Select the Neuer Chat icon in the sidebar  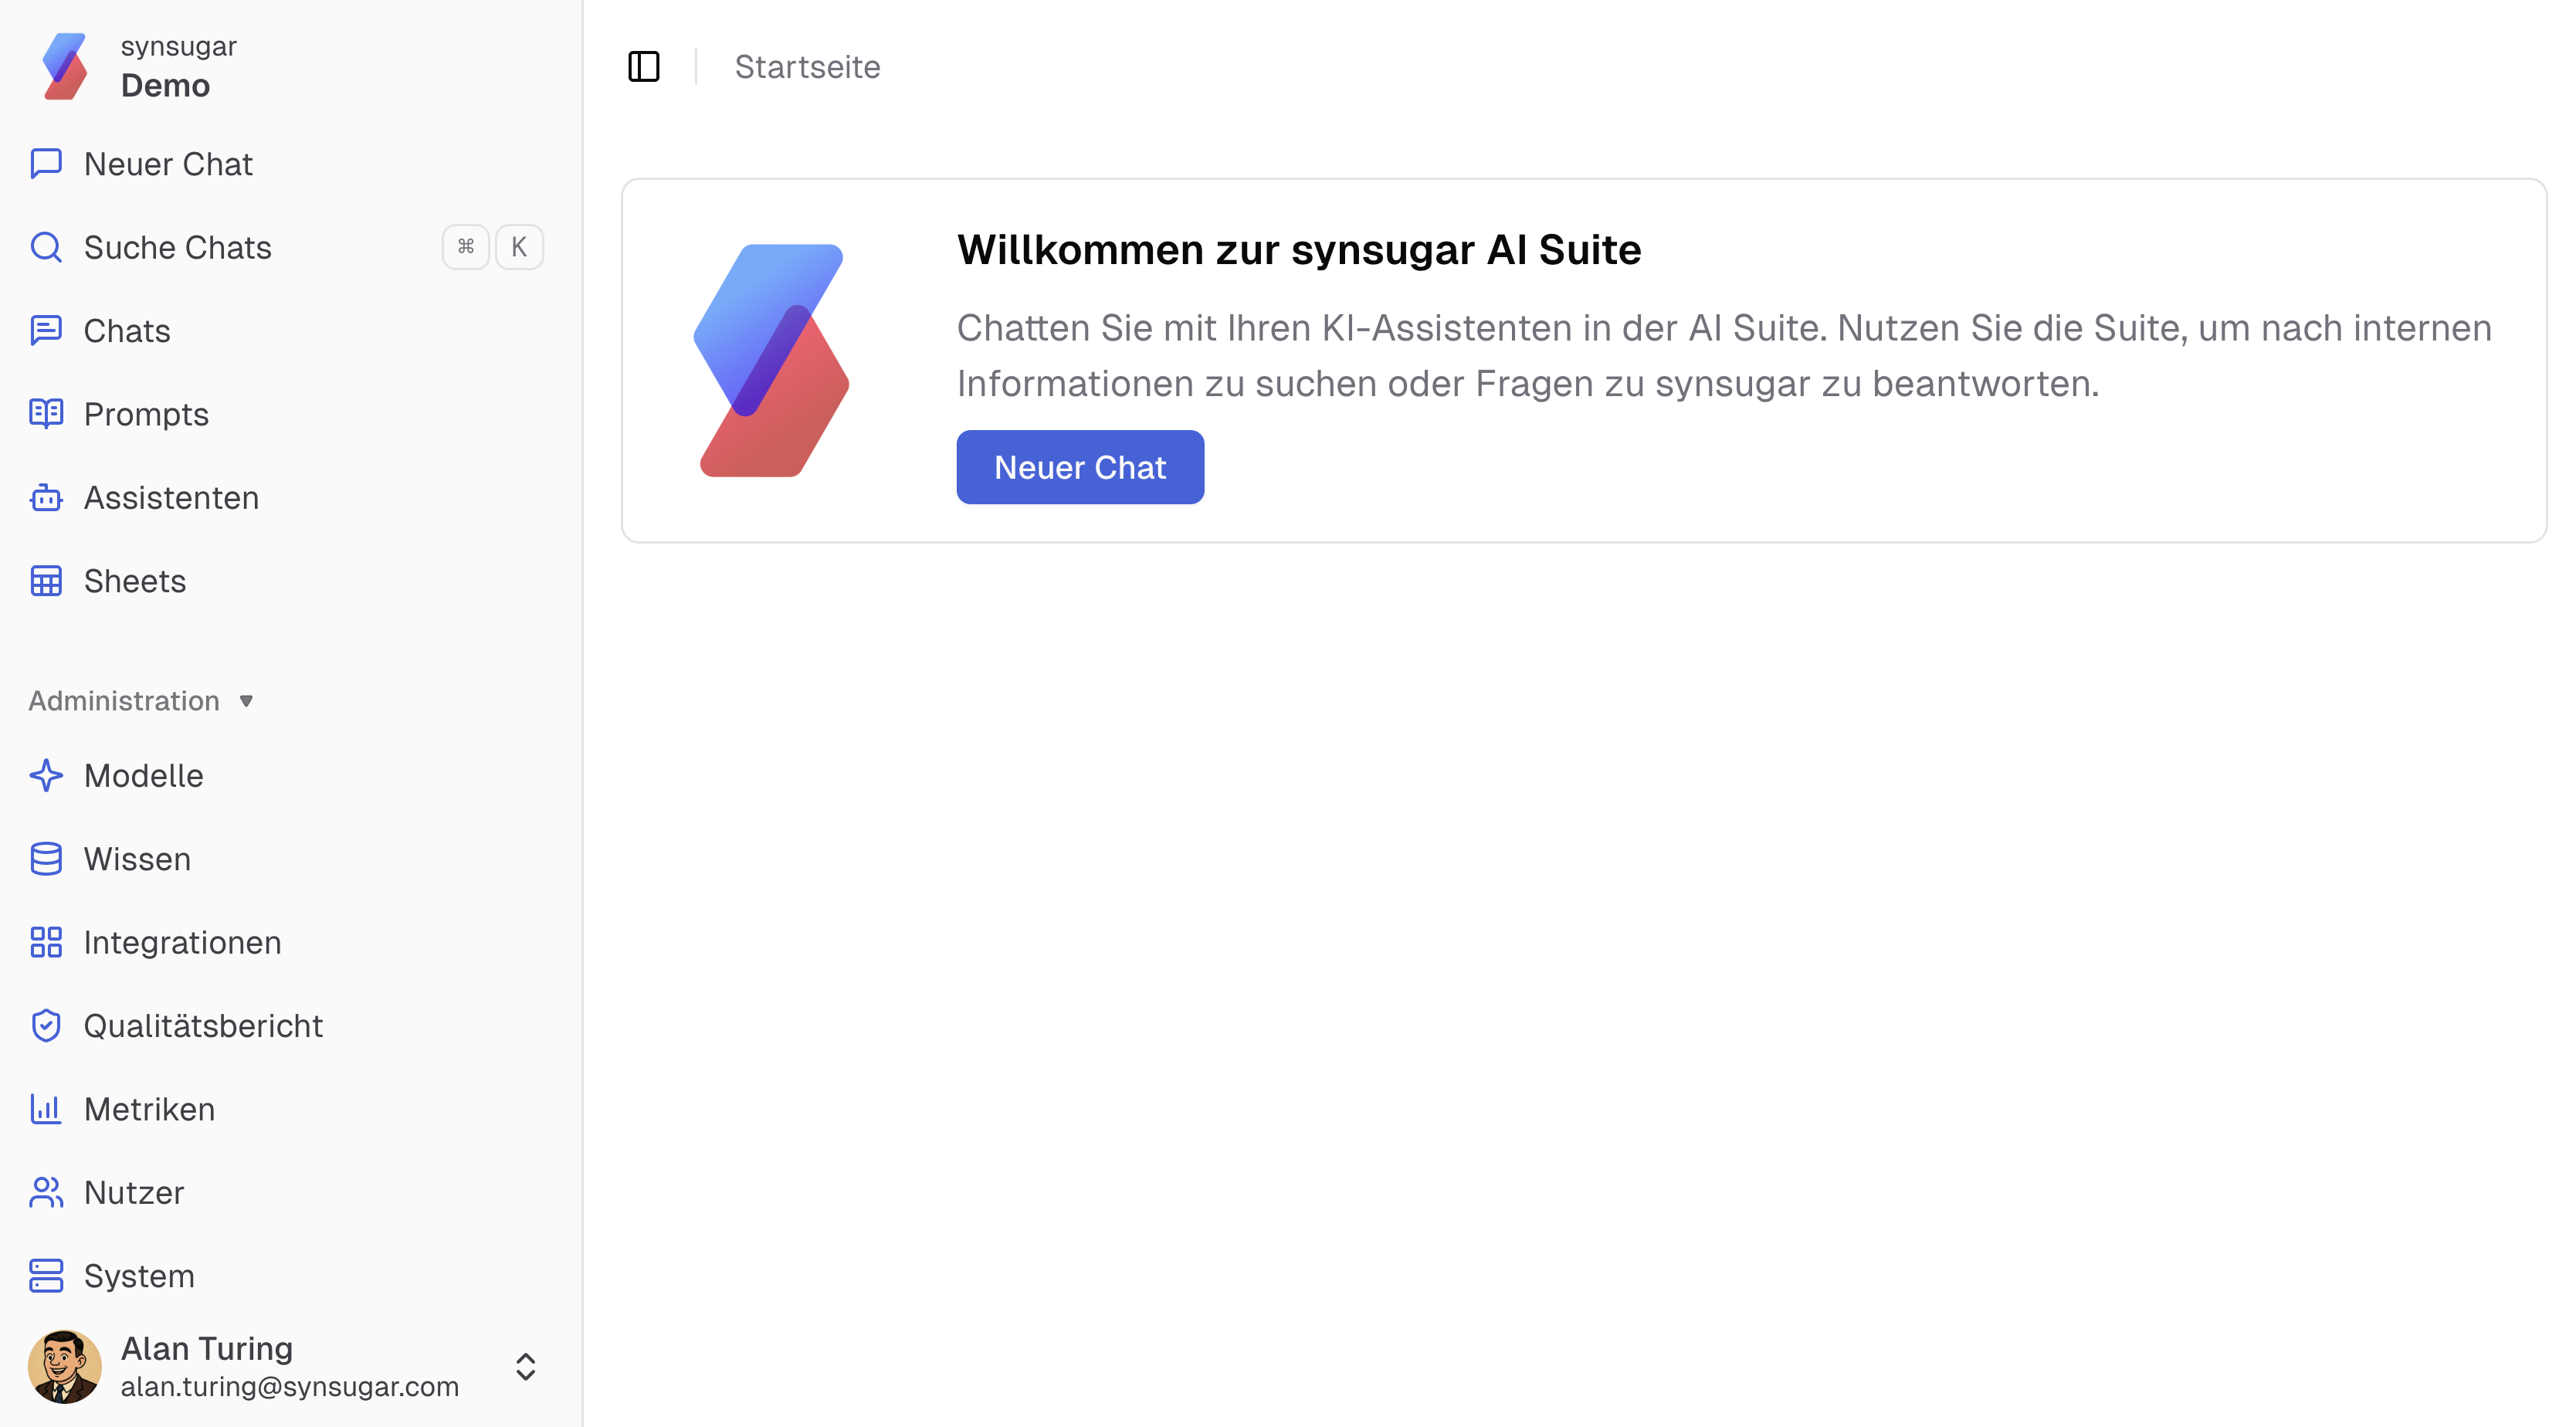click(x=46, y=163)
